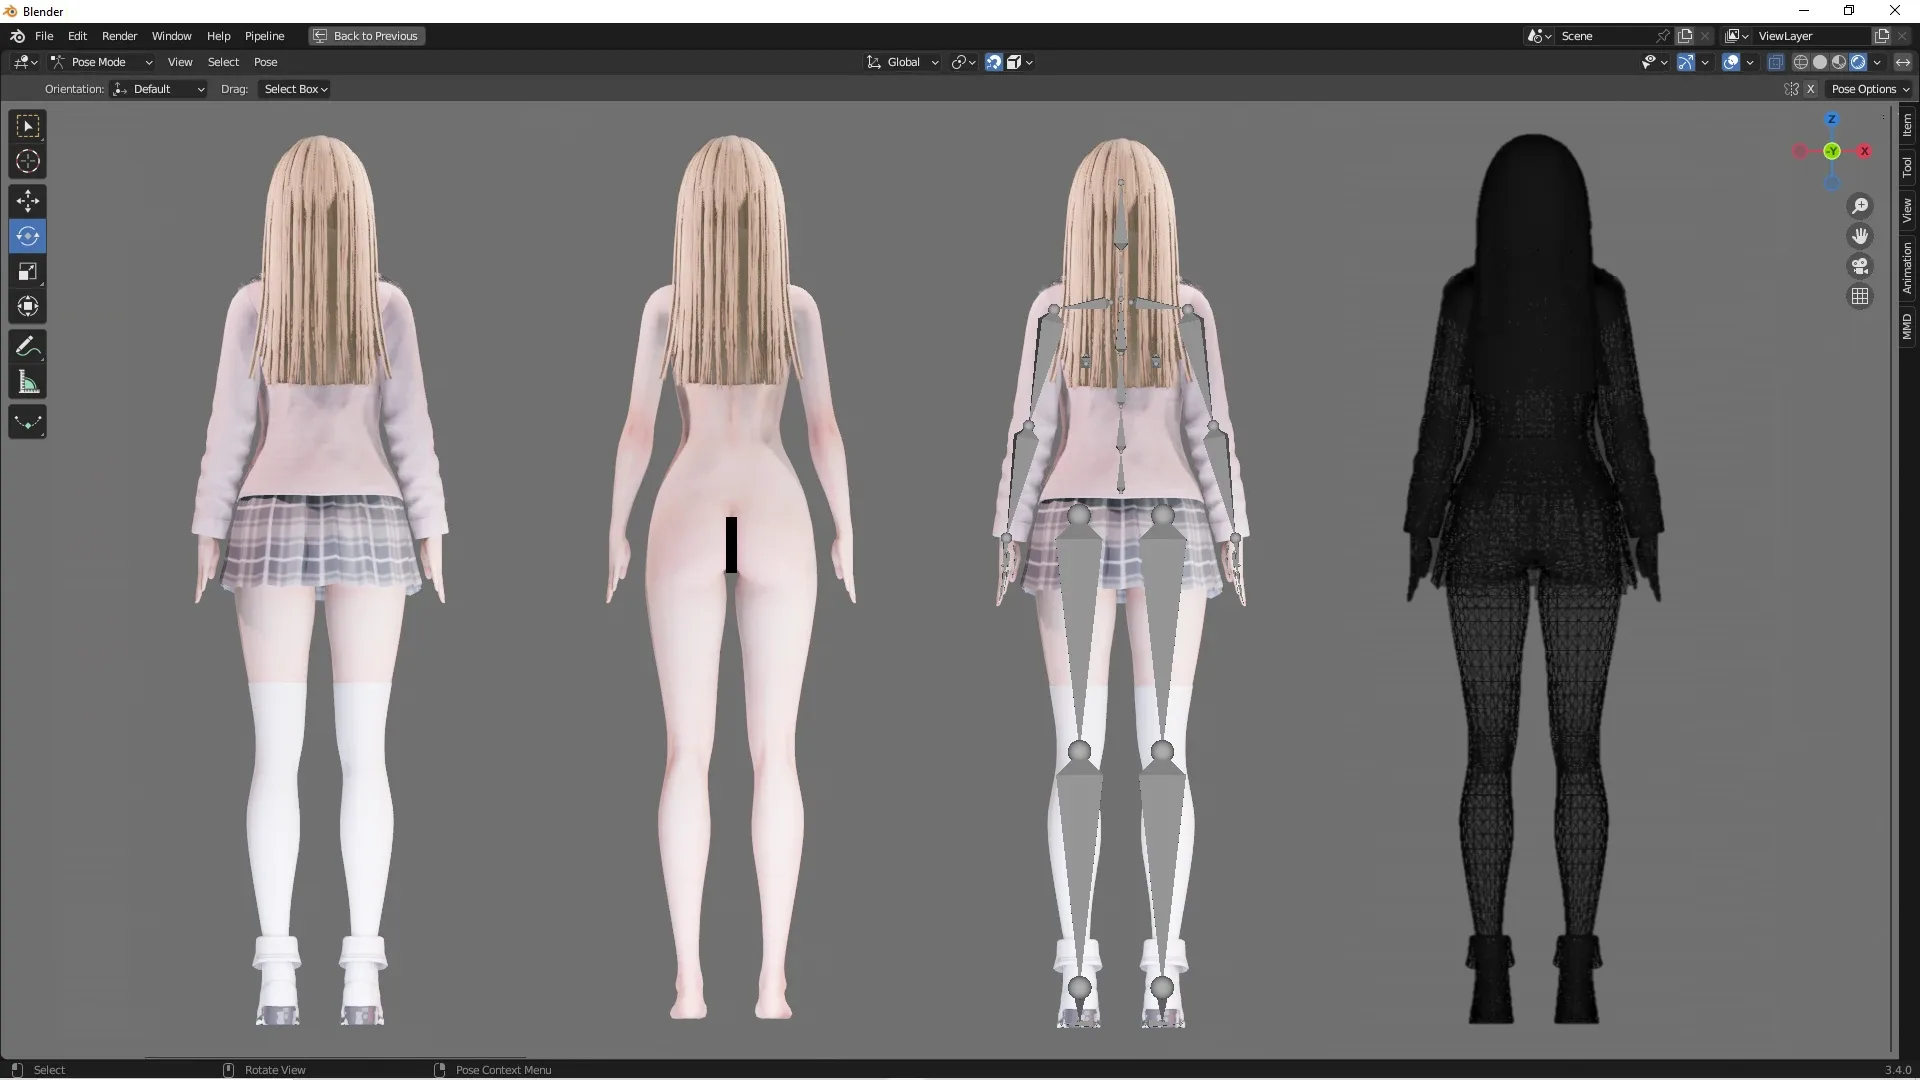Open the transform orientation Global dropdown
1920x1080 pixels.
point(901,61)
